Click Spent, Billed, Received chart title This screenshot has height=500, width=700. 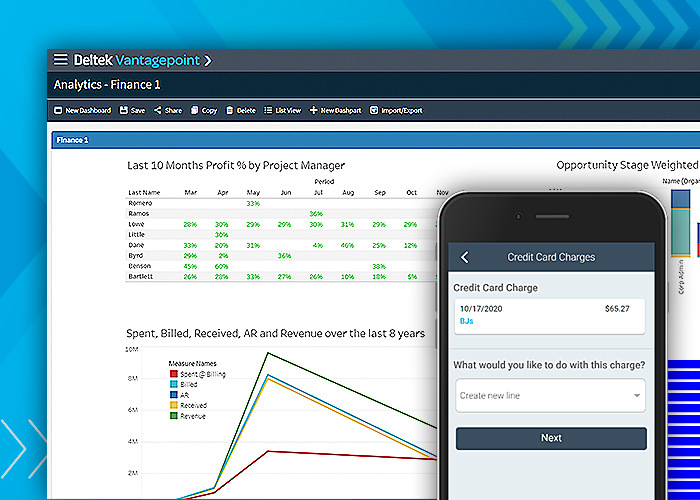click(x=275, y=333)
